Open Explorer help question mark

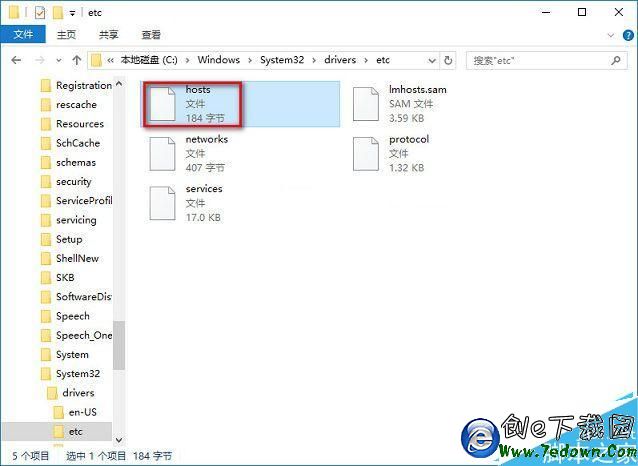[x=629, y=35]
